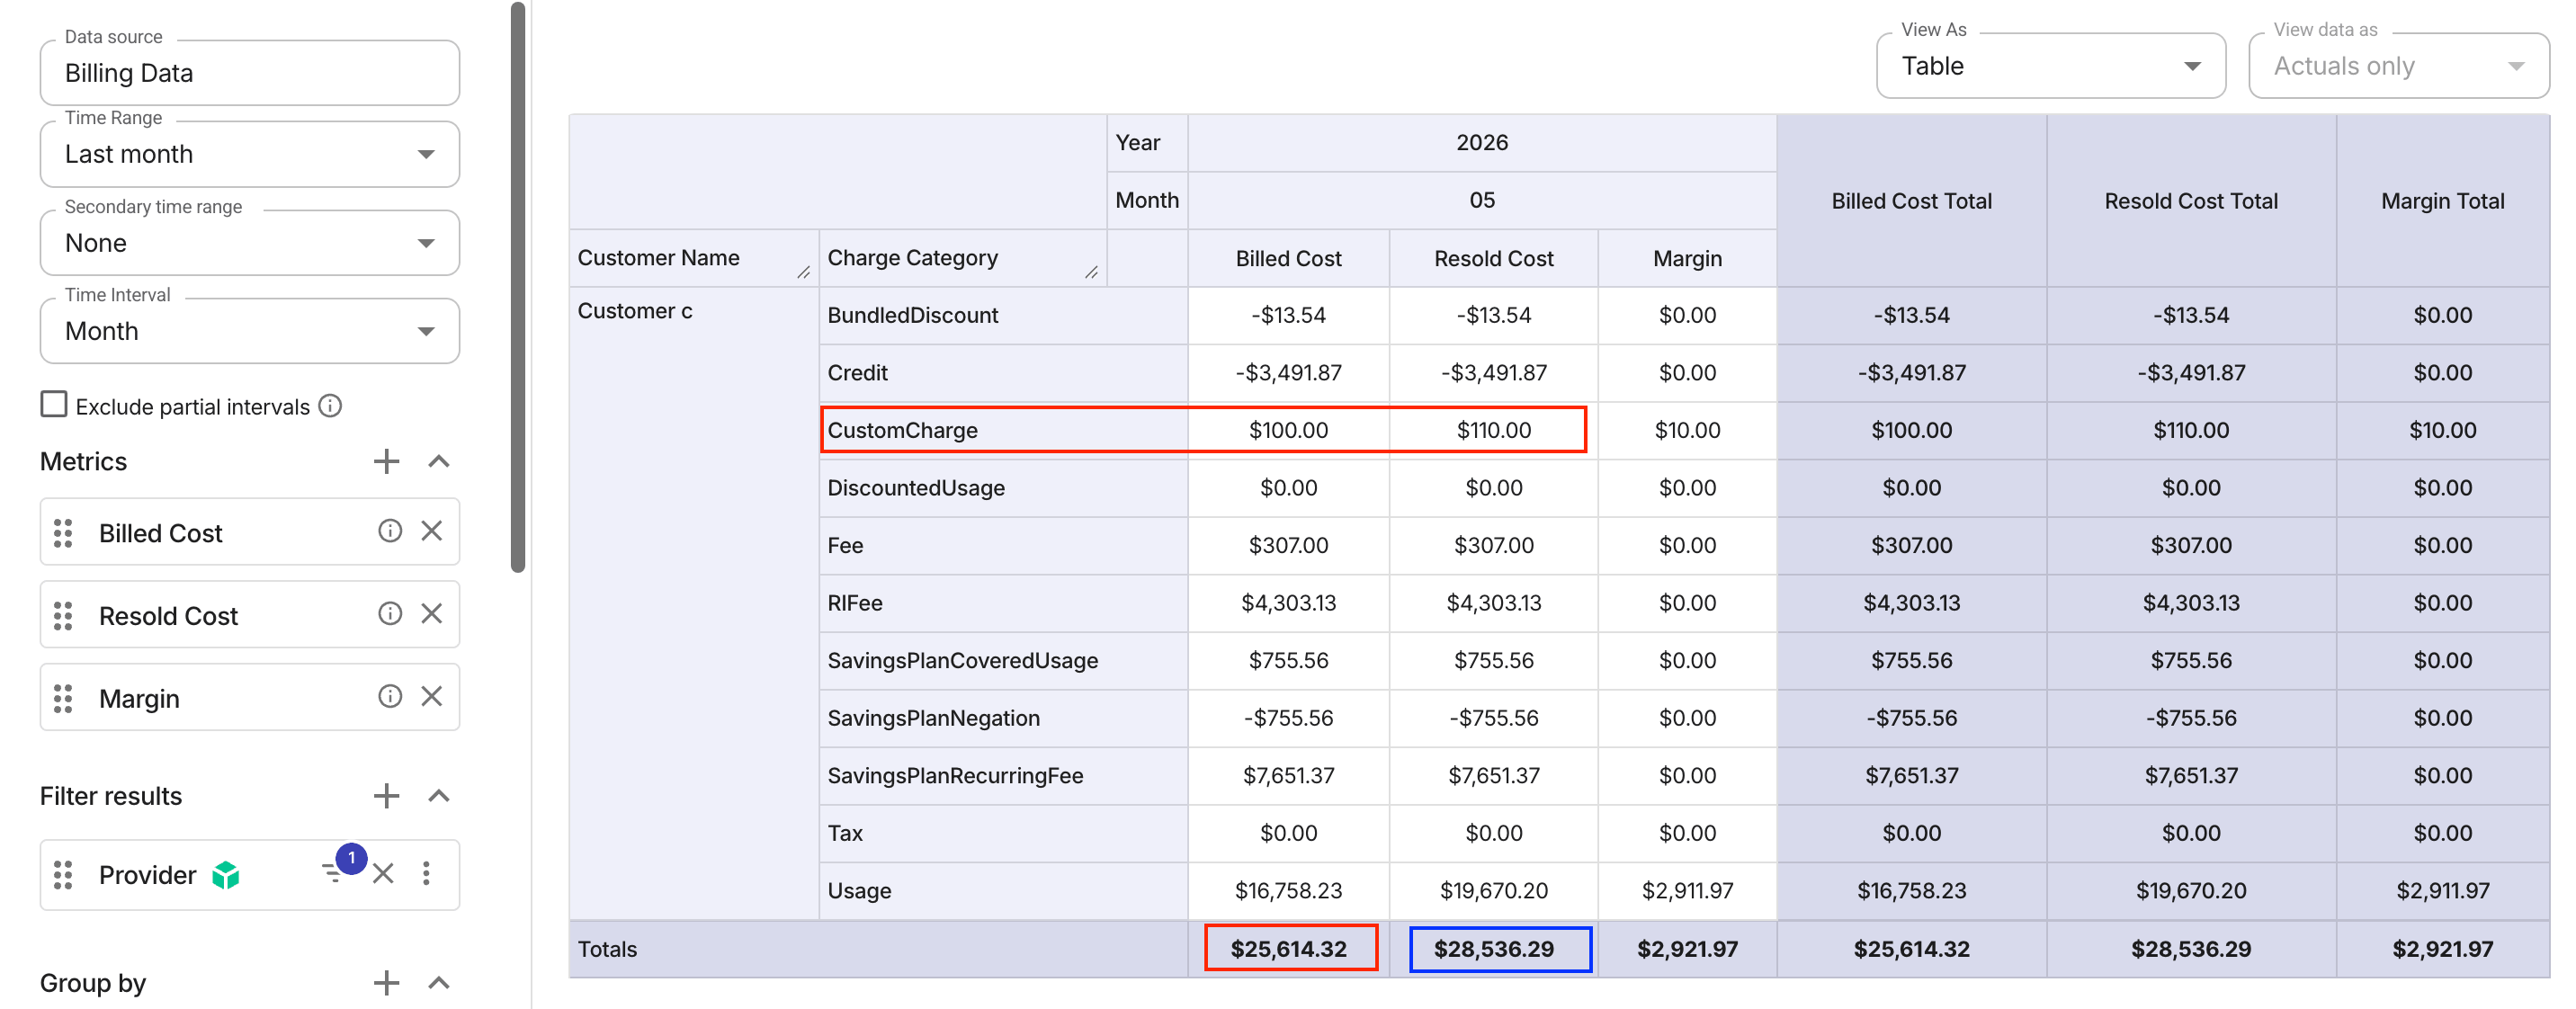Image resolution: width=2576 pixels, height=1009 pixels.
Task: Open the View data as dropdown
Action: [2399, 66]
